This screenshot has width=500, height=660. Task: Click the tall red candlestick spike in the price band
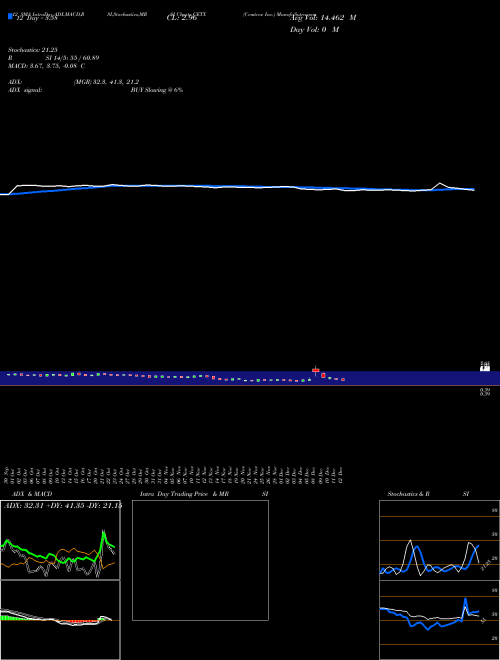click(316, 370)
